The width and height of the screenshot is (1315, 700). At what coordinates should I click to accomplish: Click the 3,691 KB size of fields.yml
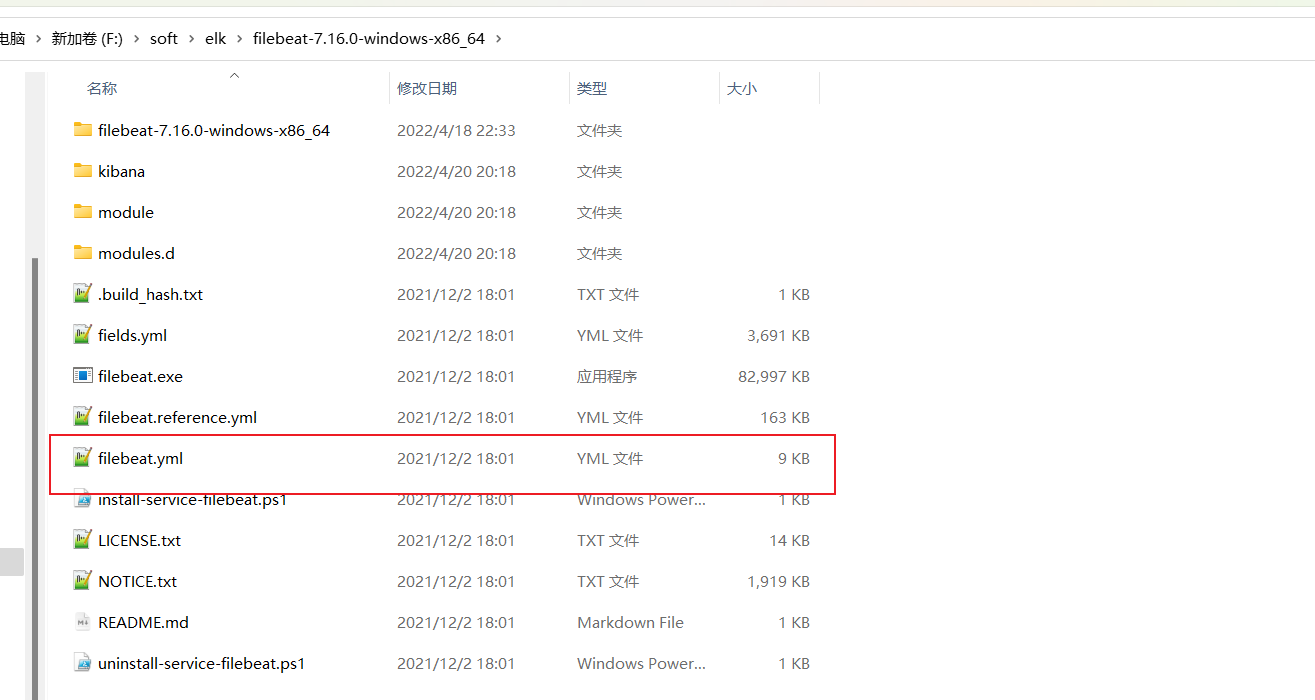coord(778,335)
